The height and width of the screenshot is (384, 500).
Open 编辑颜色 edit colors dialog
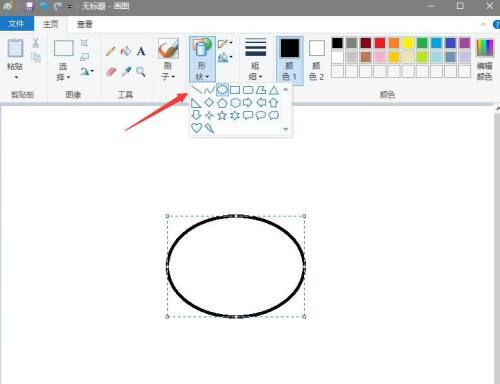pyautogui.click(x=485, y=59)
